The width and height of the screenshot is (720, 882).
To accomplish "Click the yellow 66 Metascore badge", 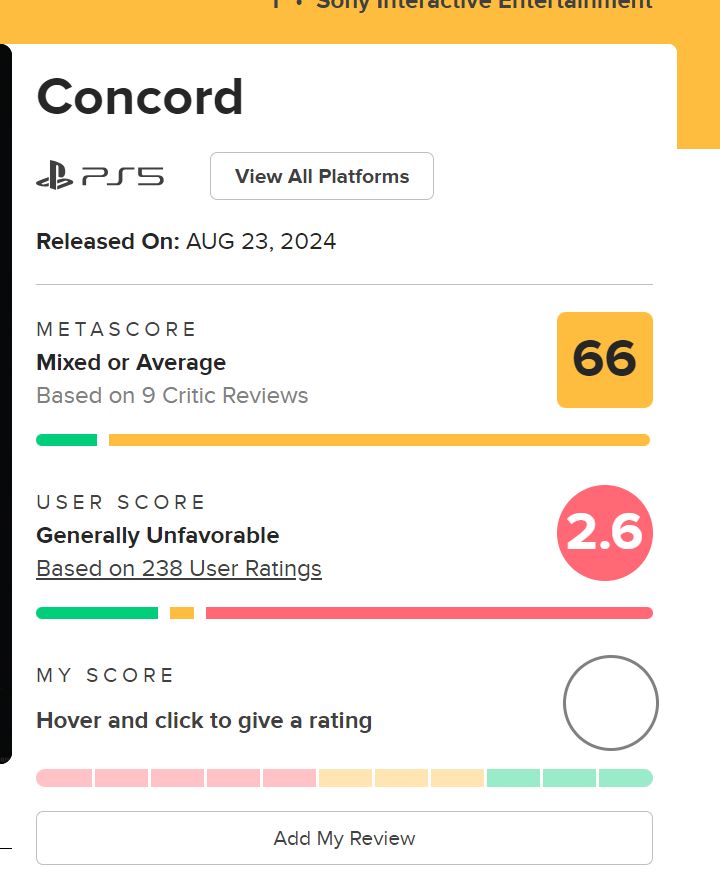I will [605, 360].
